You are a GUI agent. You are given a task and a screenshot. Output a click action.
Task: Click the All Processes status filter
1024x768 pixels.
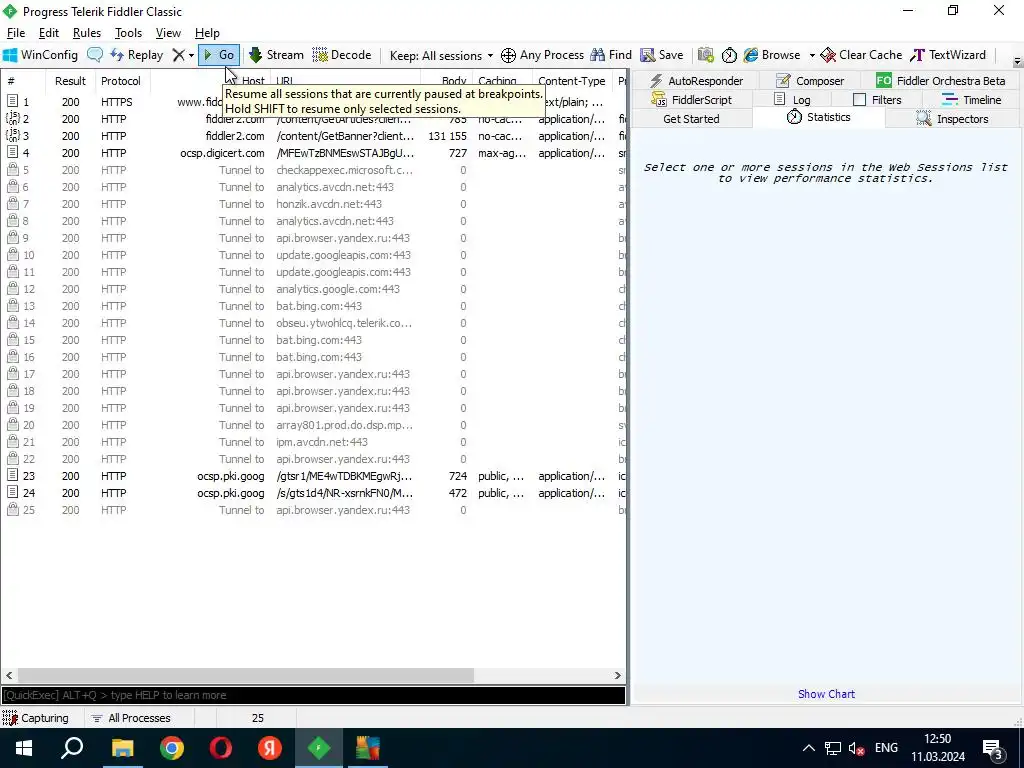tap(131, 718)
